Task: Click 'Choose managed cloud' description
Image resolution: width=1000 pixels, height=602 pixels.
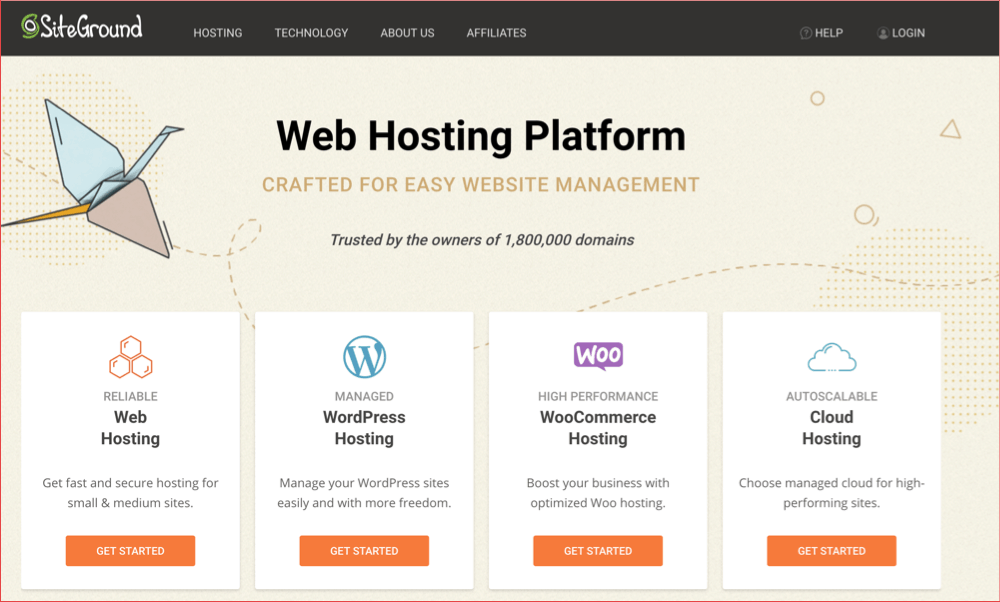Action: pyautogui.click(x=832, y=493)
